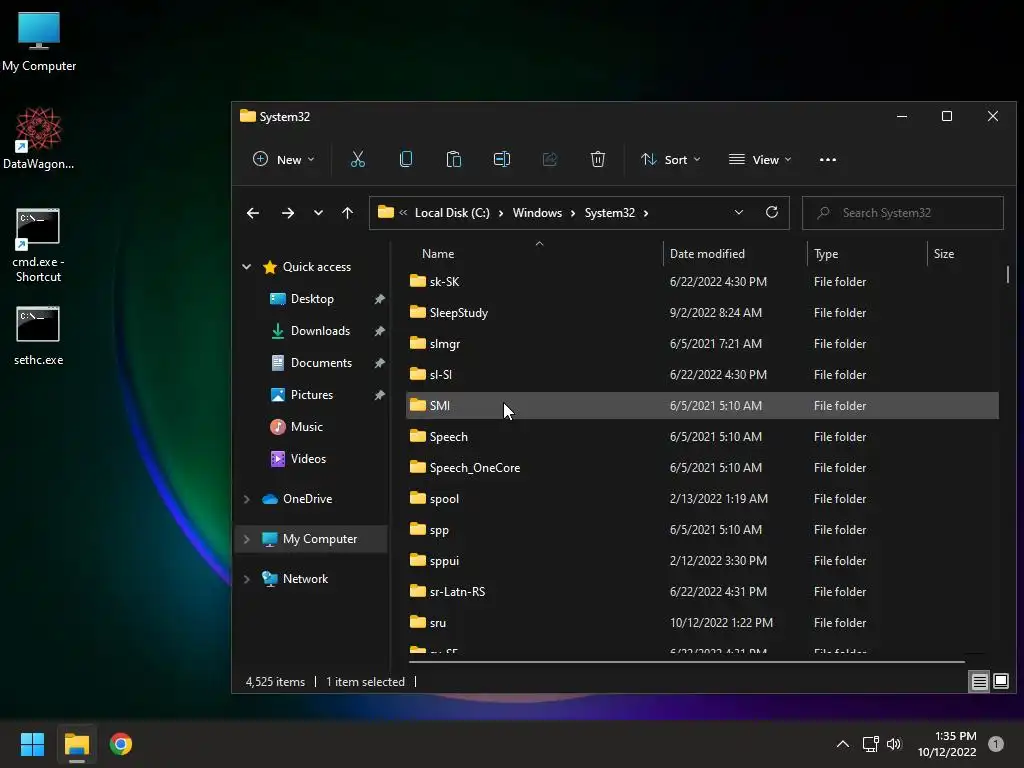Image resolution: width=1024 pixels, height=768 pixels.
Task: Select the spool folder
Action: (702, 499)
